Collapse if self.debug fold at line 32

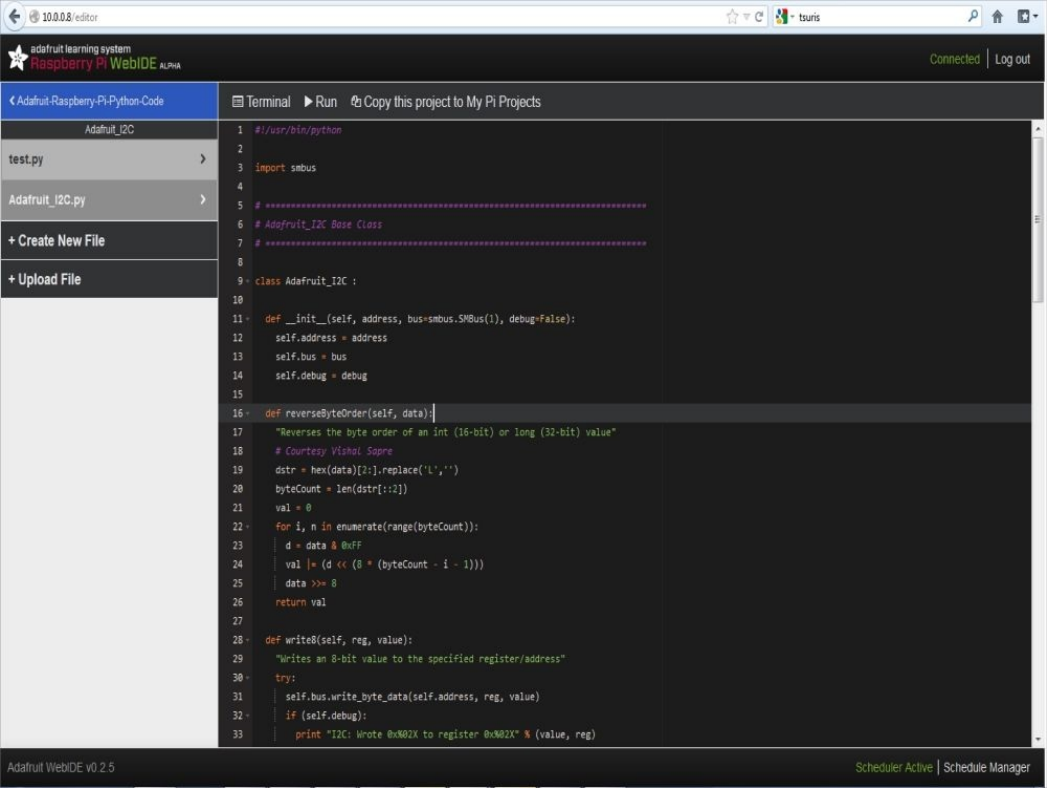(x=248, y=716)
